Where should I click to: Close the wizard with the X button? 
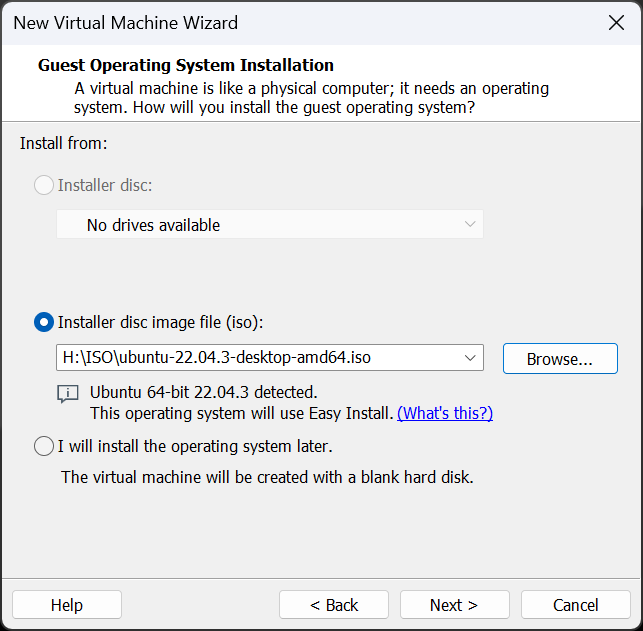coord(616,23)
